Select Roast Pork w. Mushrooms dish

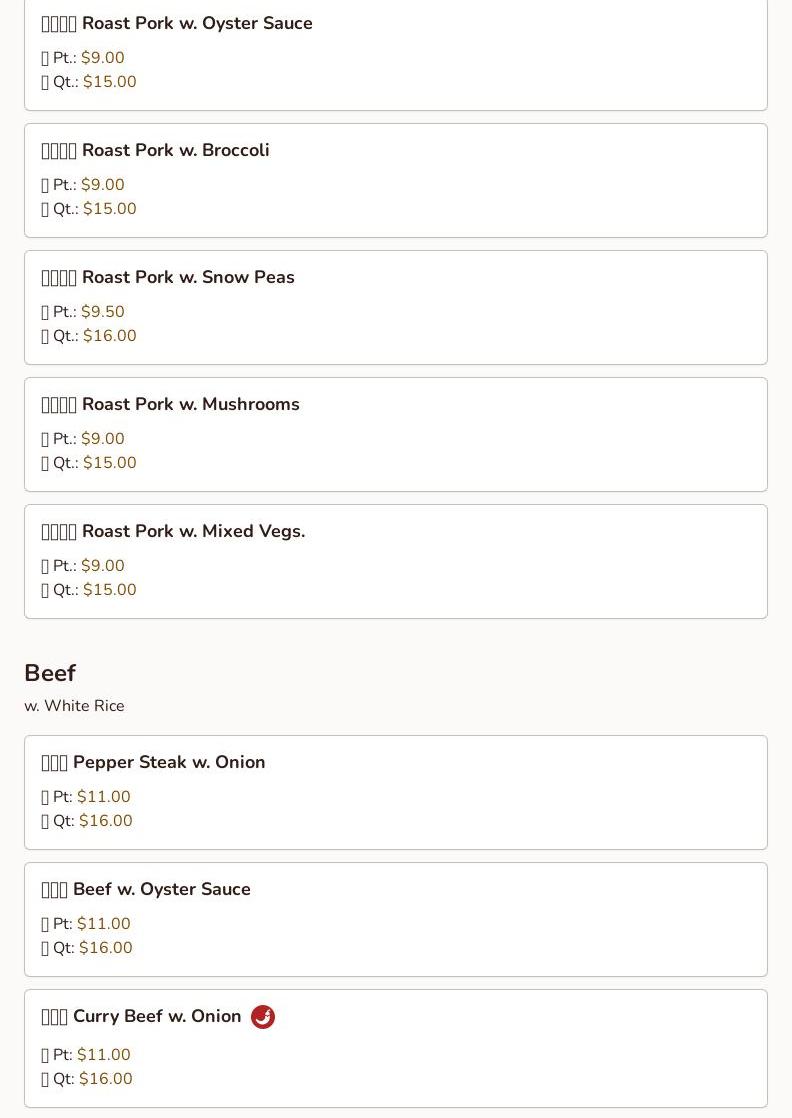point(190,404)
